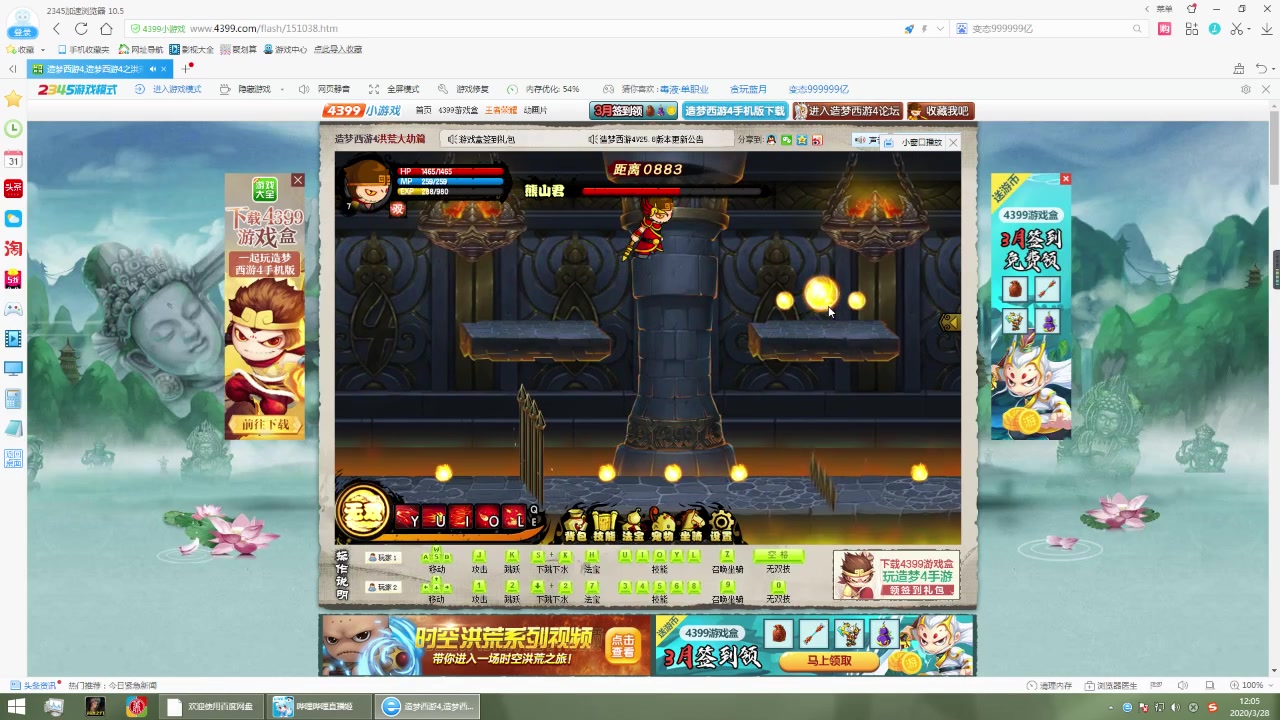Open the 淘 Taobao sidebar icon
Image resolution: width=1280 pixels, height=720 pixels.
click(13, 248)
